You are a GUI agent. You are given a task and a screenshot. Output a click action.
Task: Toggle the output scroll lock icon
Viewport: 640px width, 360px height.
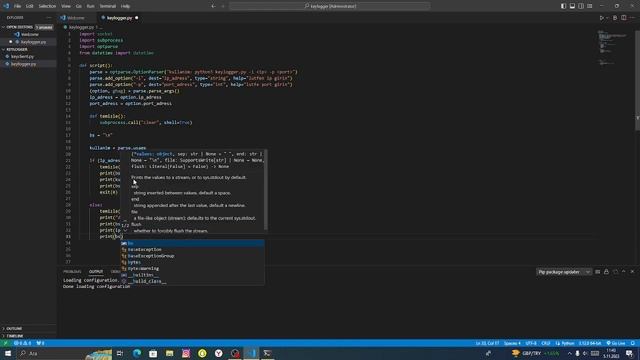click(x=607, y=272)
